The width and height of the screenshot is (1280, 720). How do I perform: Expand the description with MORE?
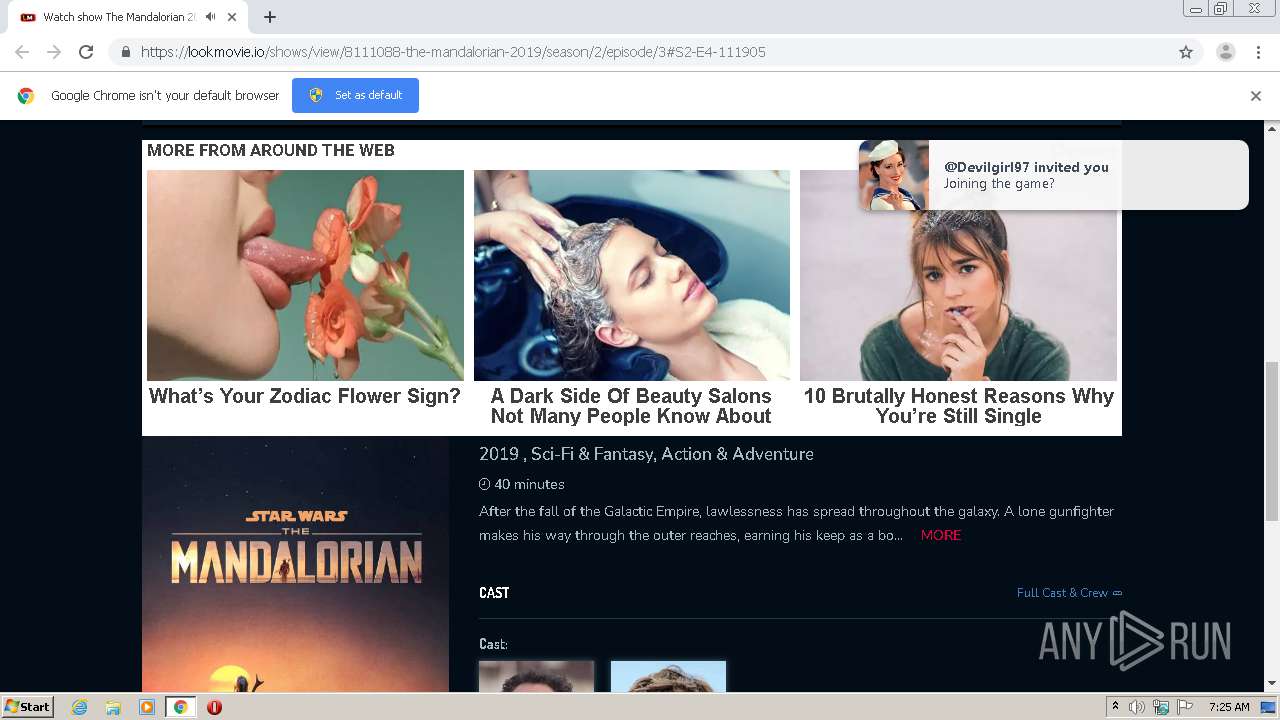pos(941,535)
